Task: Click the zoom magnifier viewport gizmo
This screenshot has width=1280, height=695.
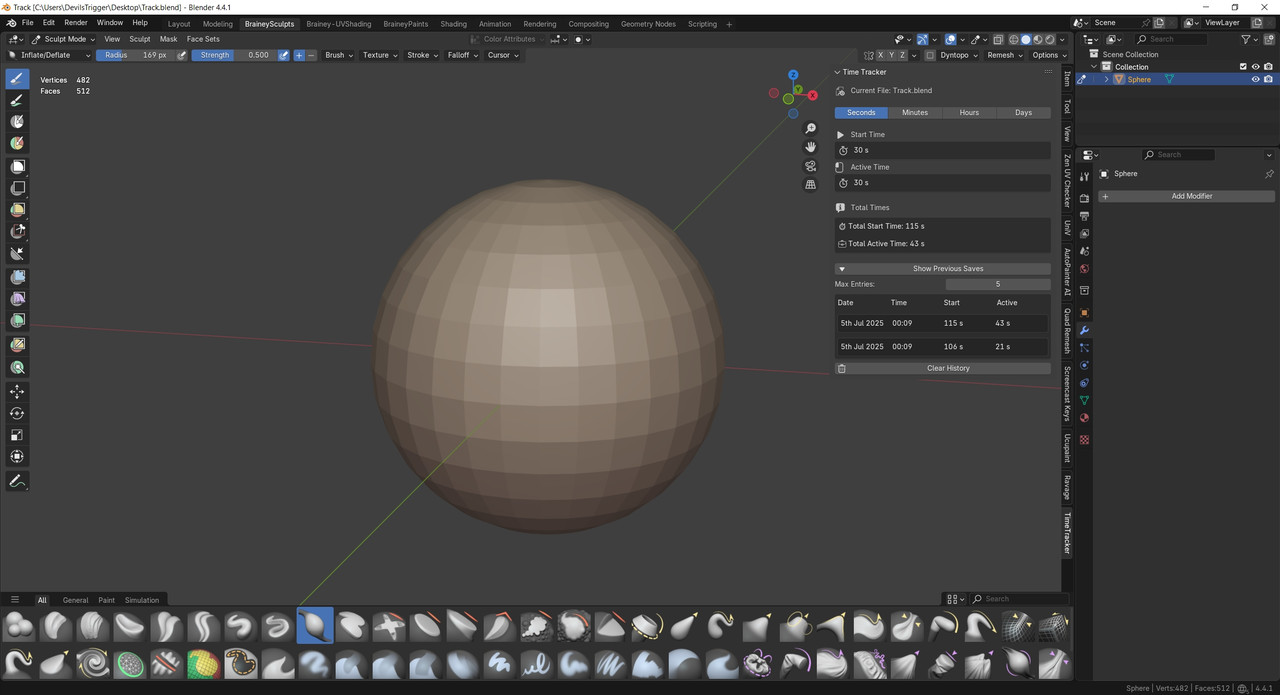Action: pyautogui.click(x=811, y=129)
